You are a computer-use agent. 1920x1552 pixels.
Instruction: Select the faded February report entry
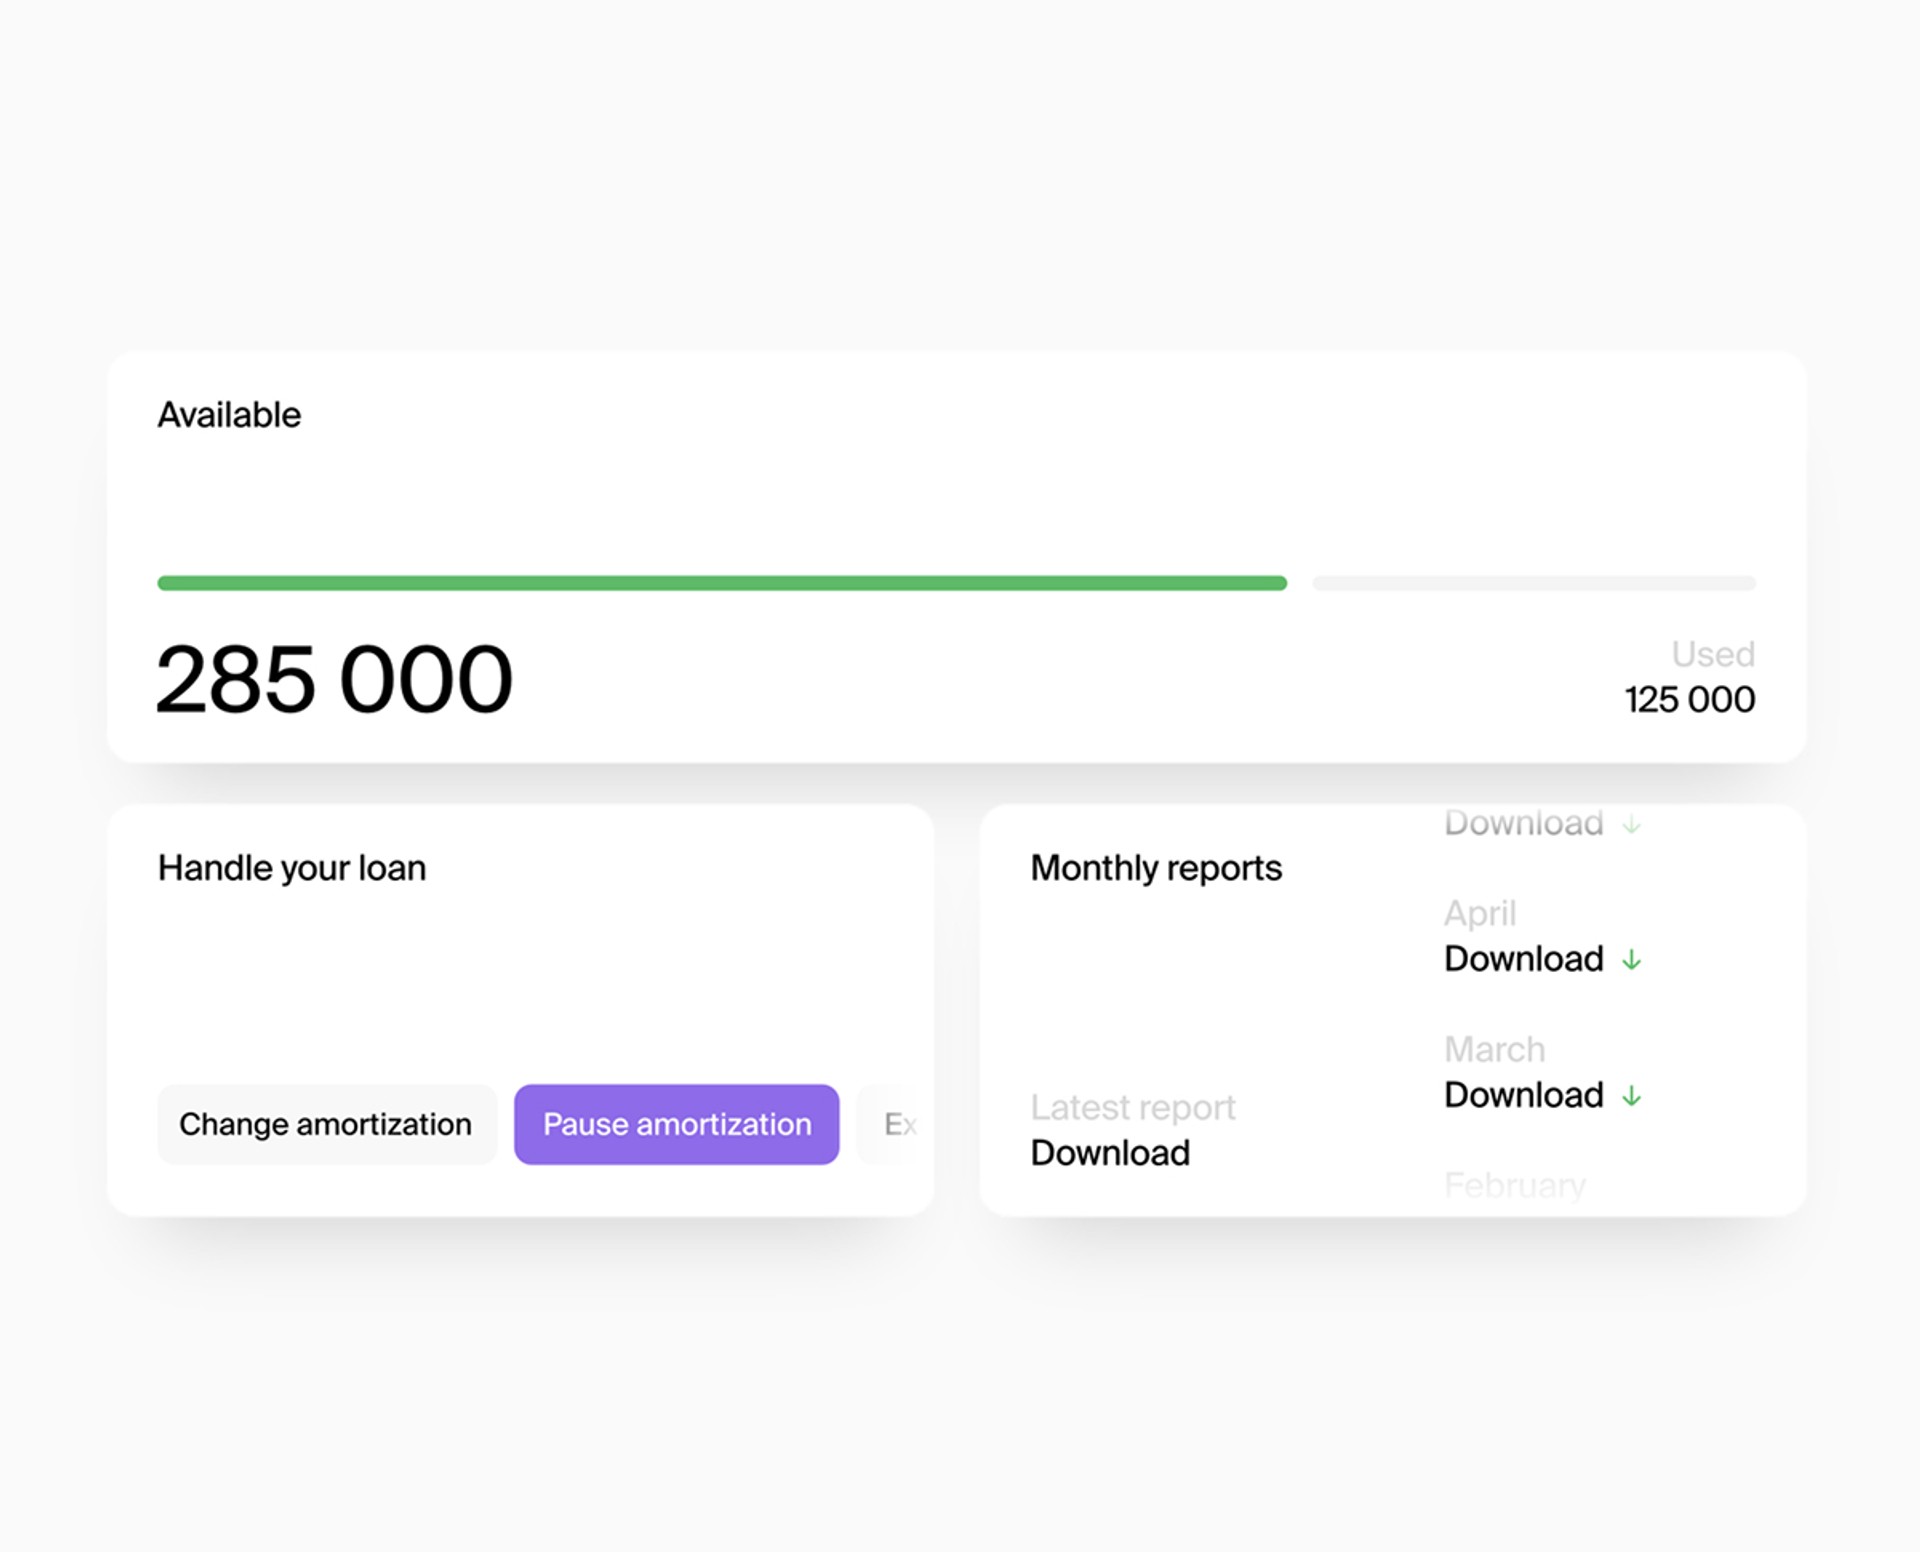click(1514, 1186)
